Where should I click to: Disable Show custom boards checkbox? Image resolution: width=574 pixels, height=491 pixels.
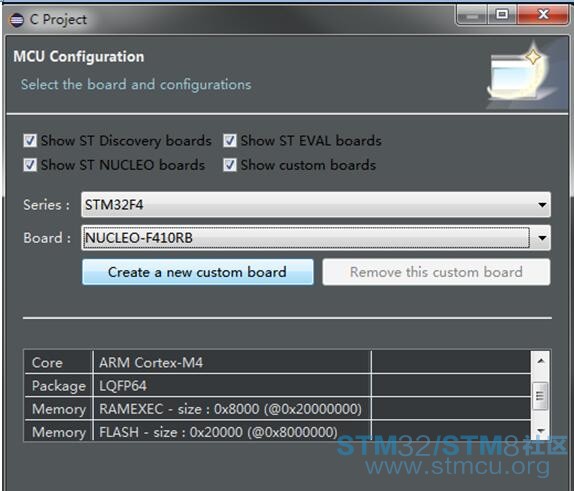[x=230, y=165]
